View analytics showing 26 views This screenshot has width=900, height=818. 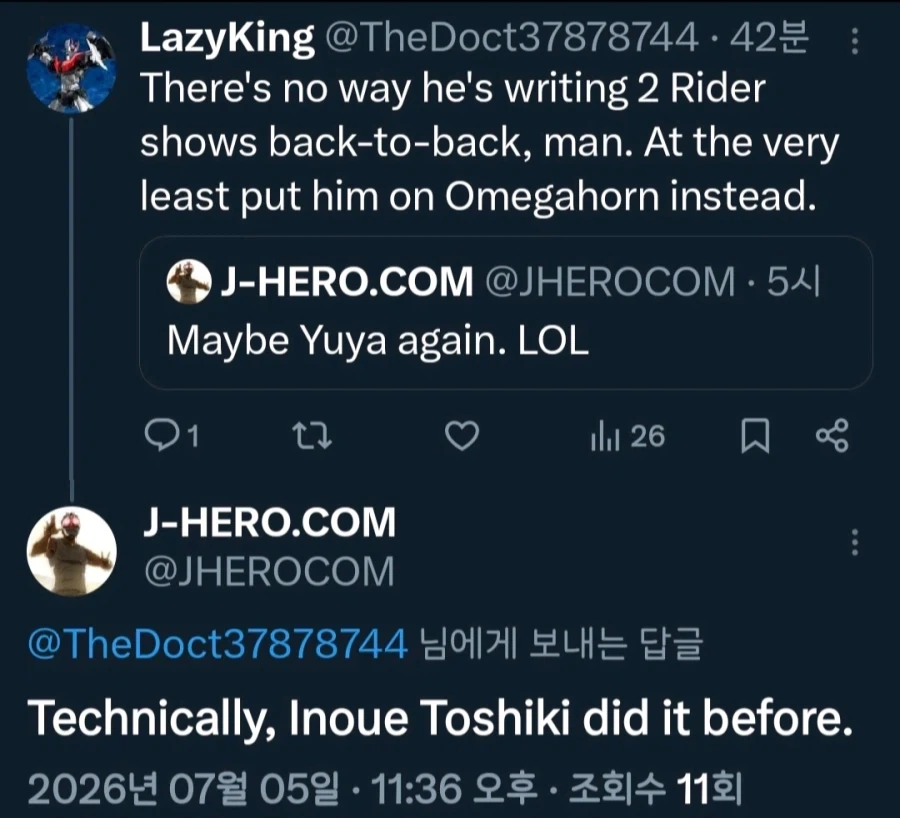pyautogui.click(x=627, y=436)
